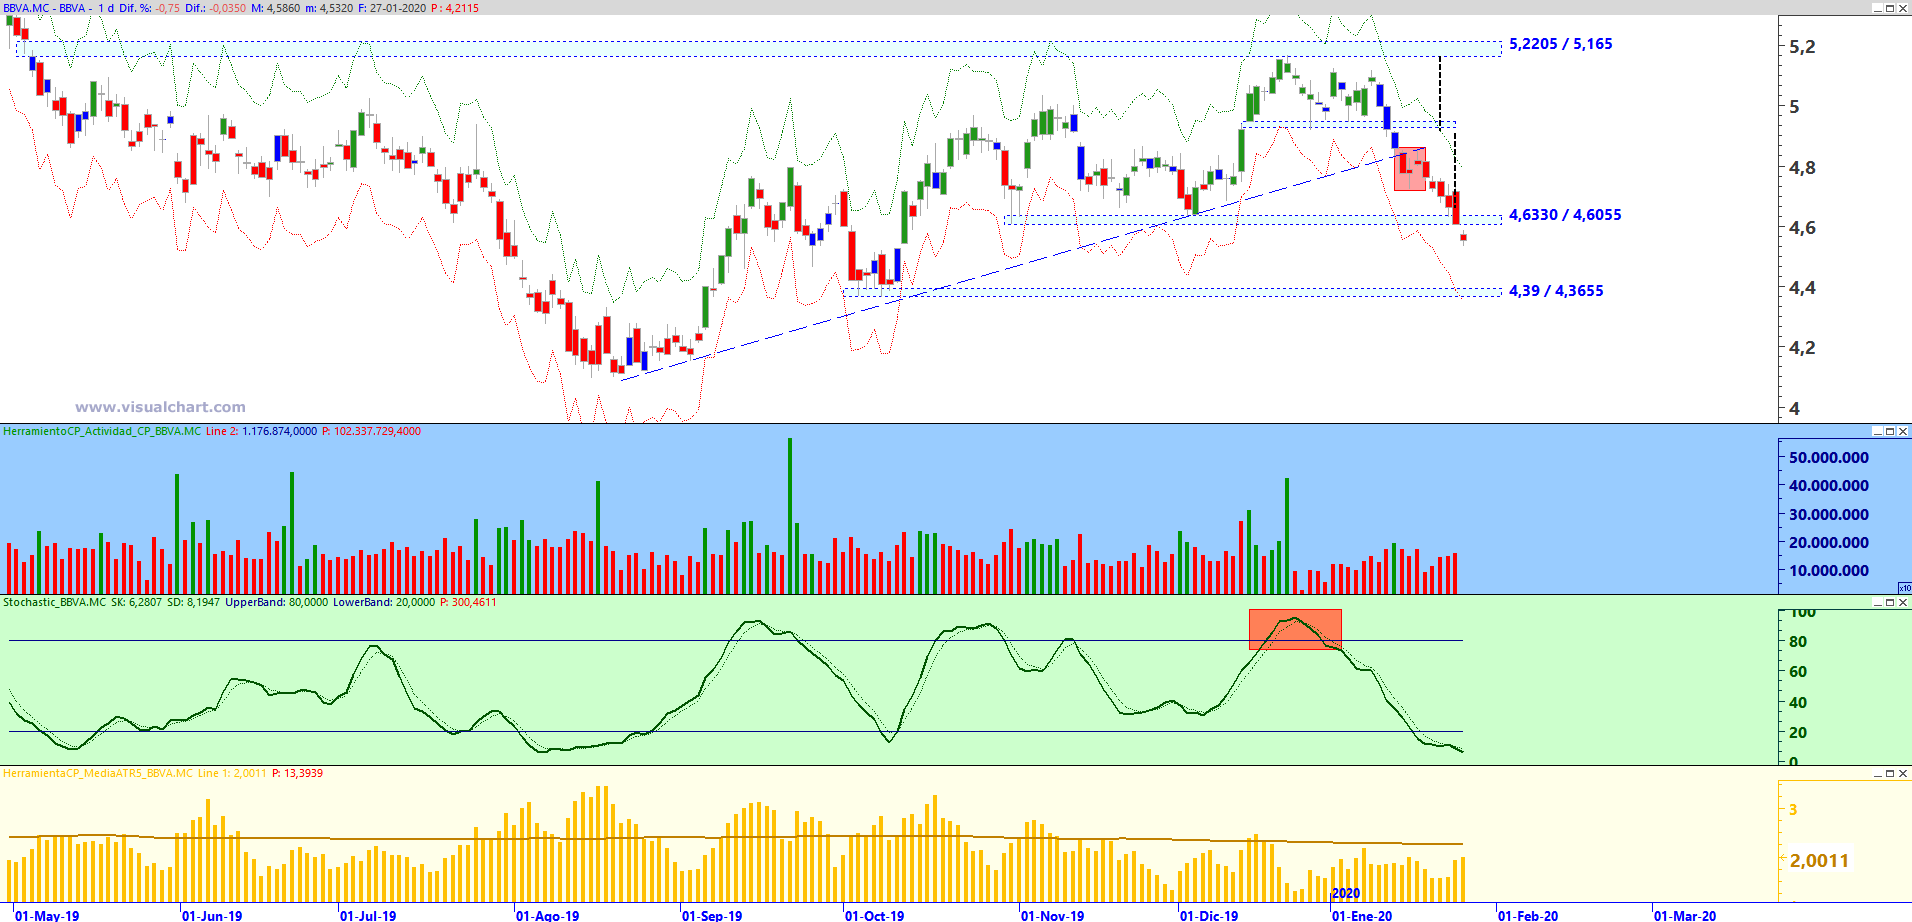
Task: Select the BBVA.MC - BBVA symbol title
Action: [x=44, y=8]
